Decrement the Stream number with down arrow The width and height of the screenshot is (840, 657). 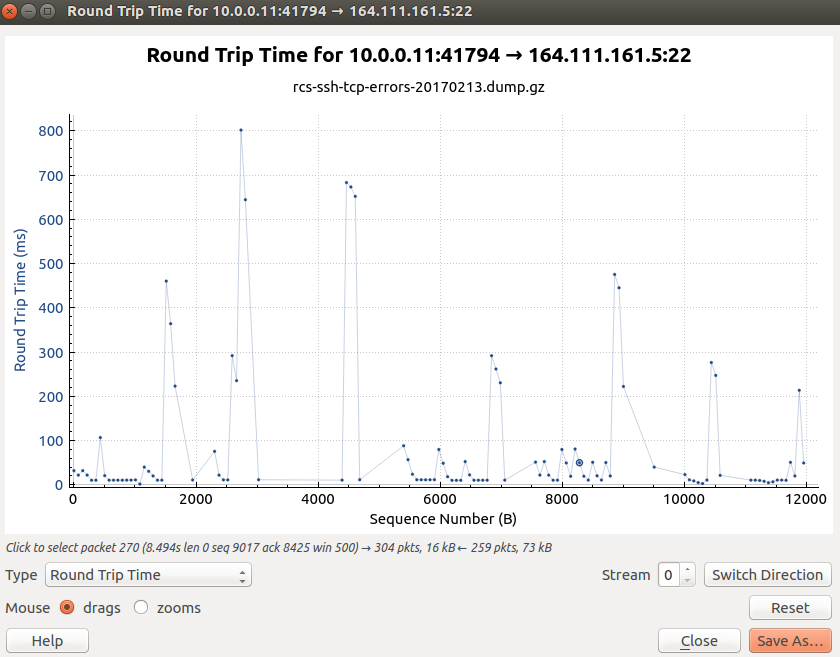point(687,580)
